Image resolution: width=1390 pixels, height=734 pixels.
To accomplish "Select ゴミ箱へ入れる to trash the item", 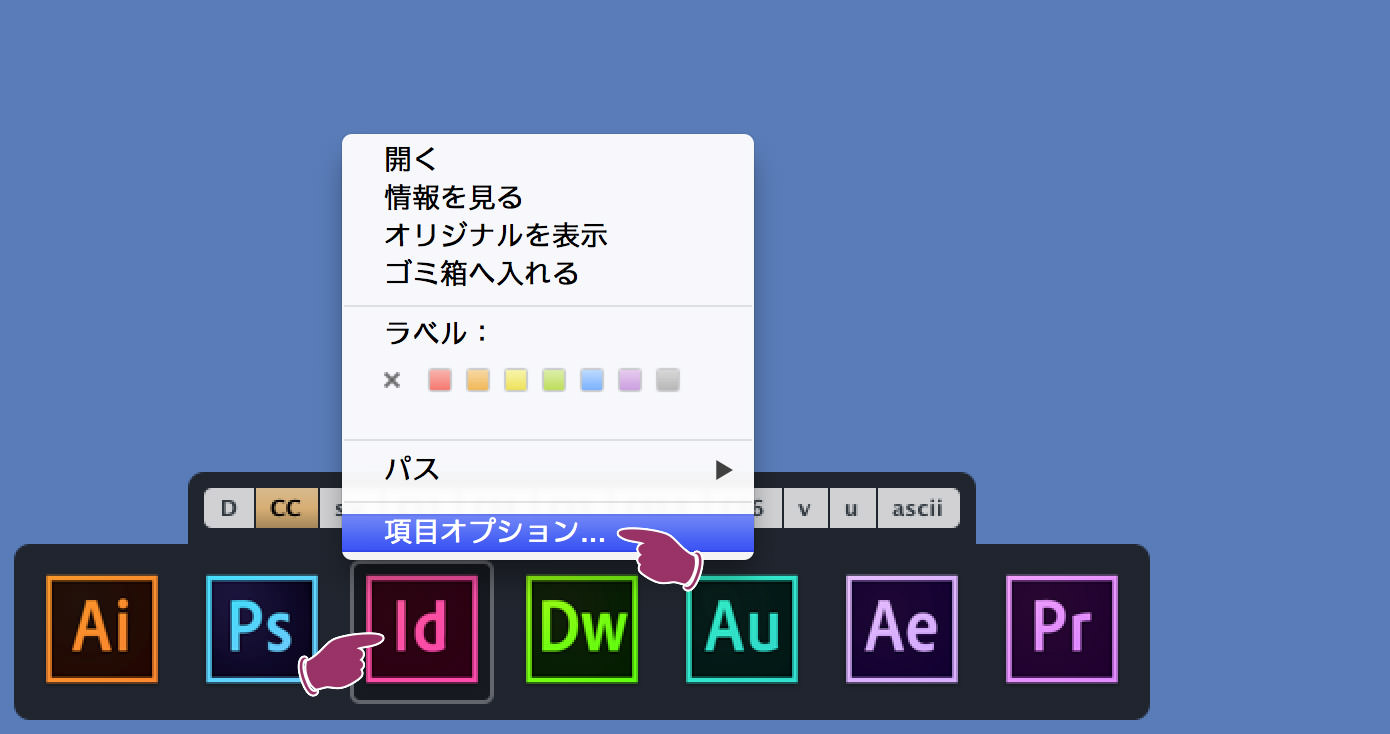I will [548, 273].
